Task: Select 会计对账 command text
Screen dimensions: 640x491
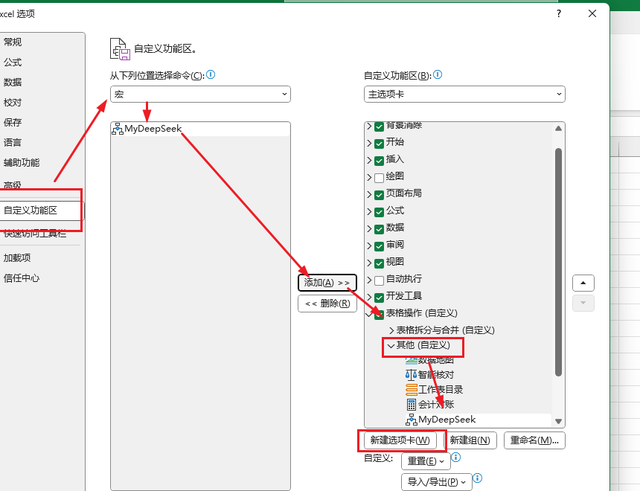Action: pos(436,404)
